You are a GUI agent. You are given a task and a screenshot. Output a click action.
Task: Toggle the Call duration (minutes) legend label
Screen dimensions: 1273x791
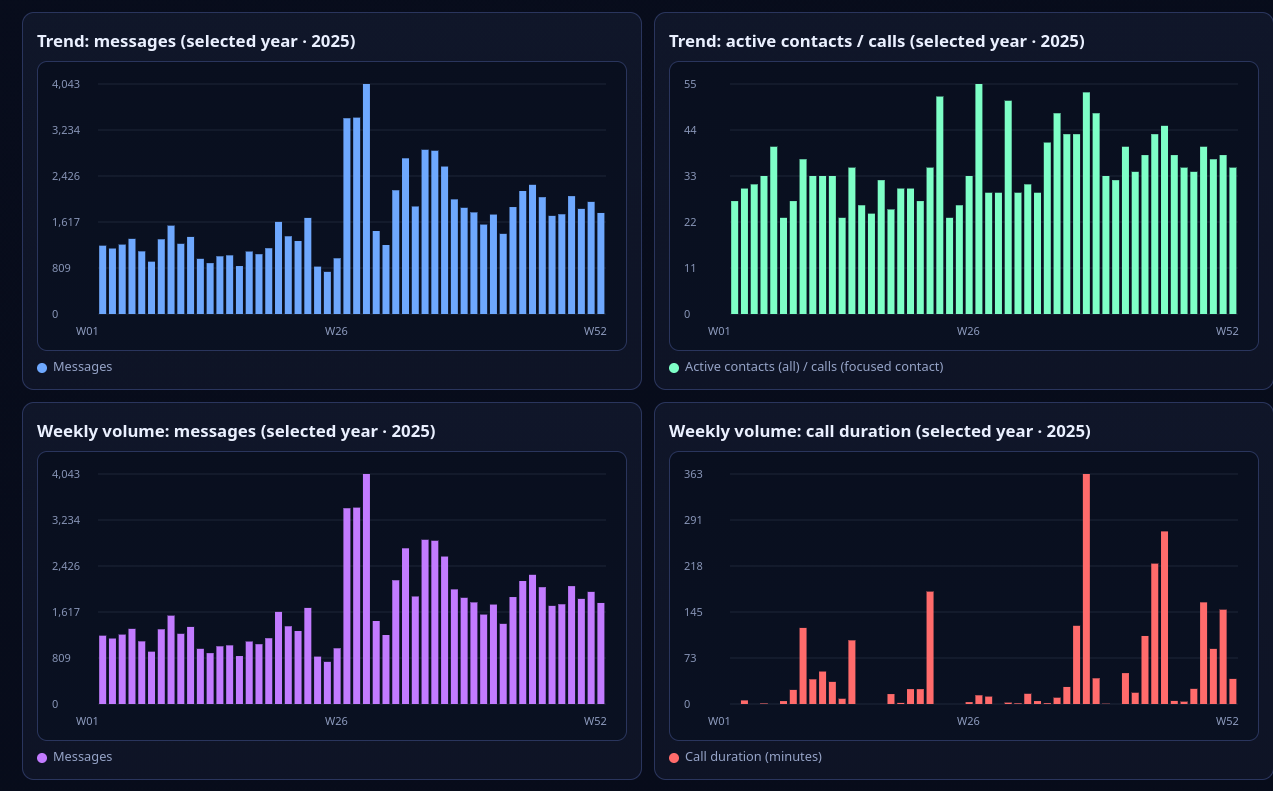[x=753, y=757]
